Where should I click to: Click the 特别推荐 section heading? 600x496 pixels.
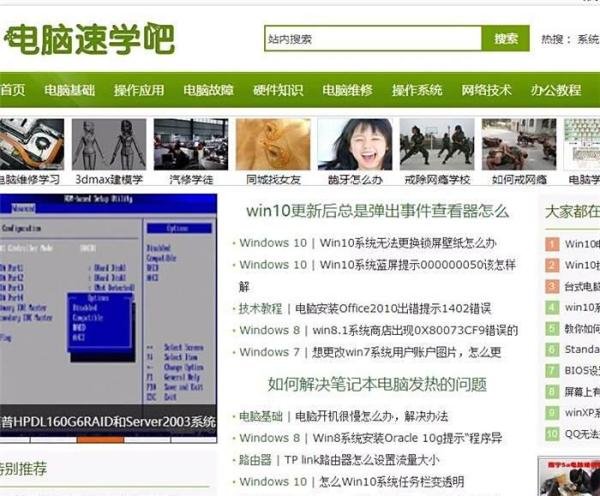click(24, 468)
